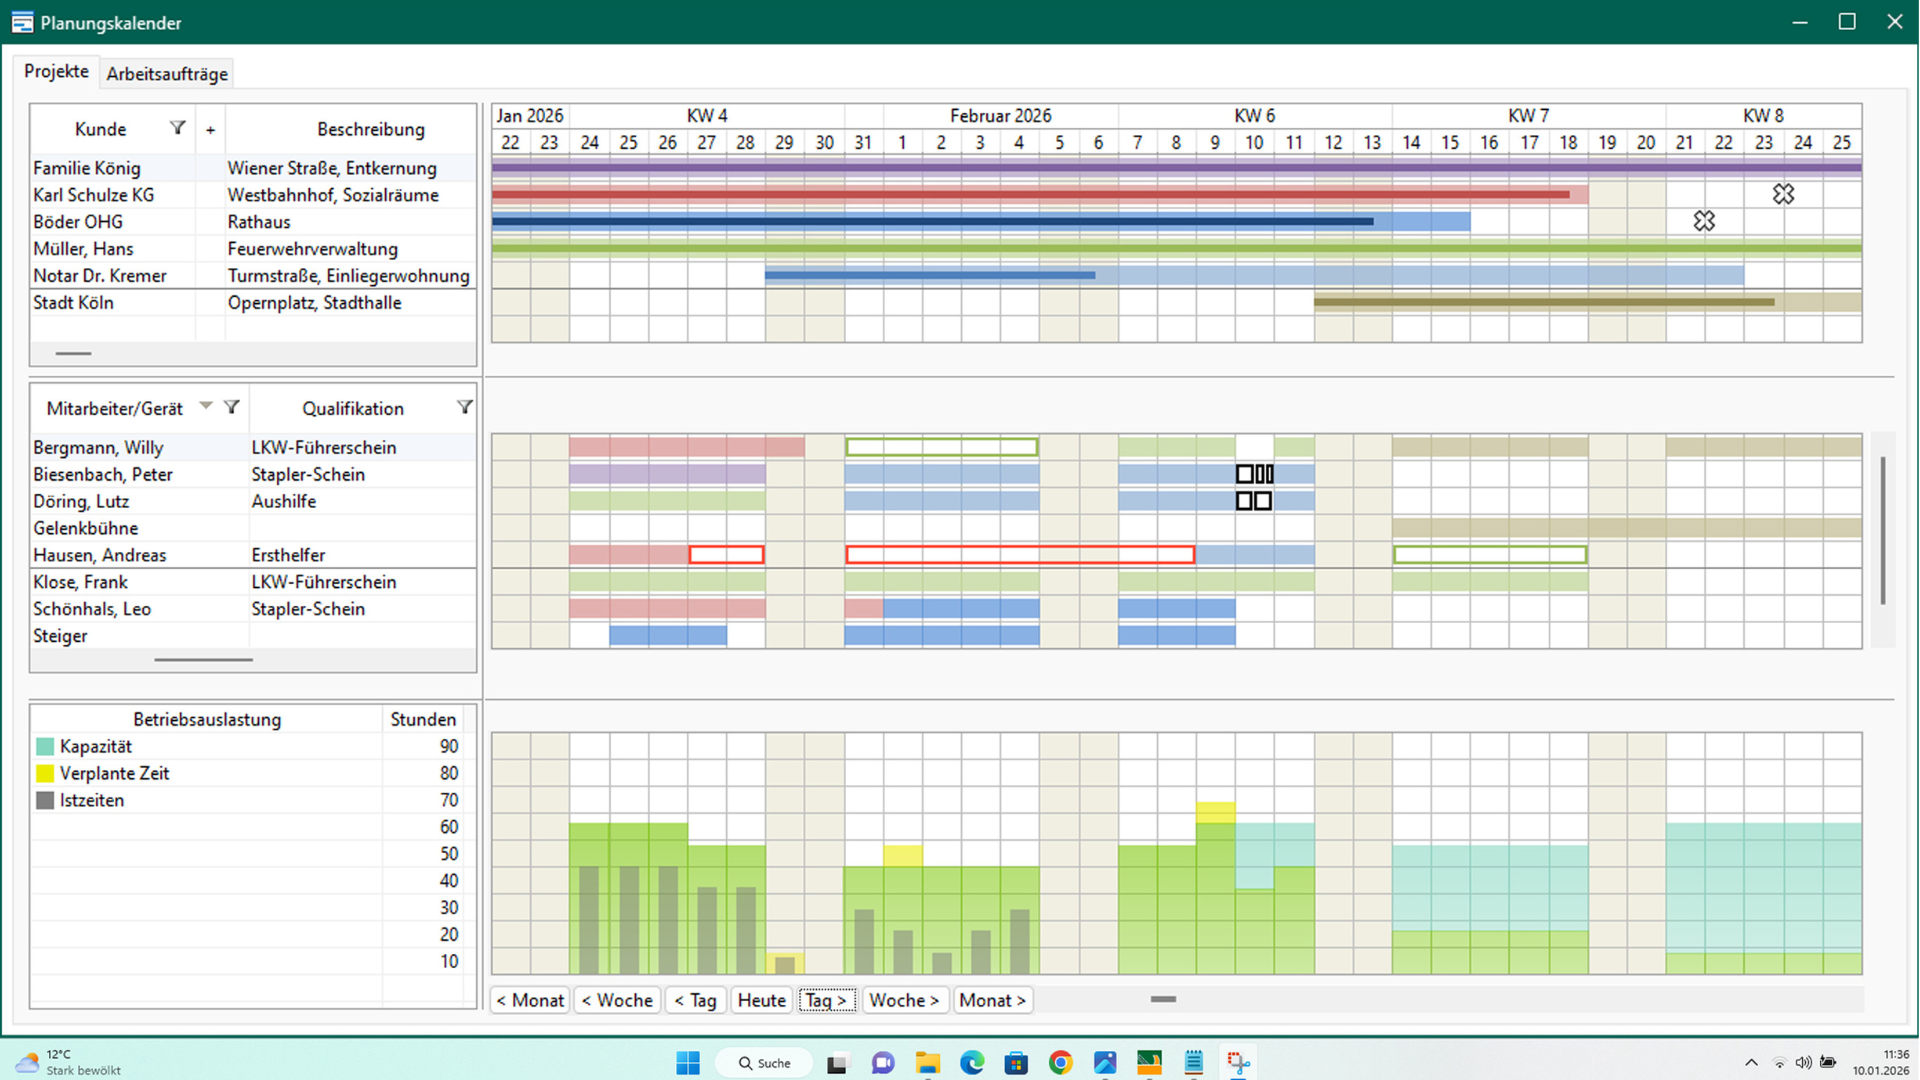The height and width of the screenshot is (1080, 1920).
Task: Click the employee timeline vertical scrollbar
Action: pyautogui.click(x=1882, y=530)
